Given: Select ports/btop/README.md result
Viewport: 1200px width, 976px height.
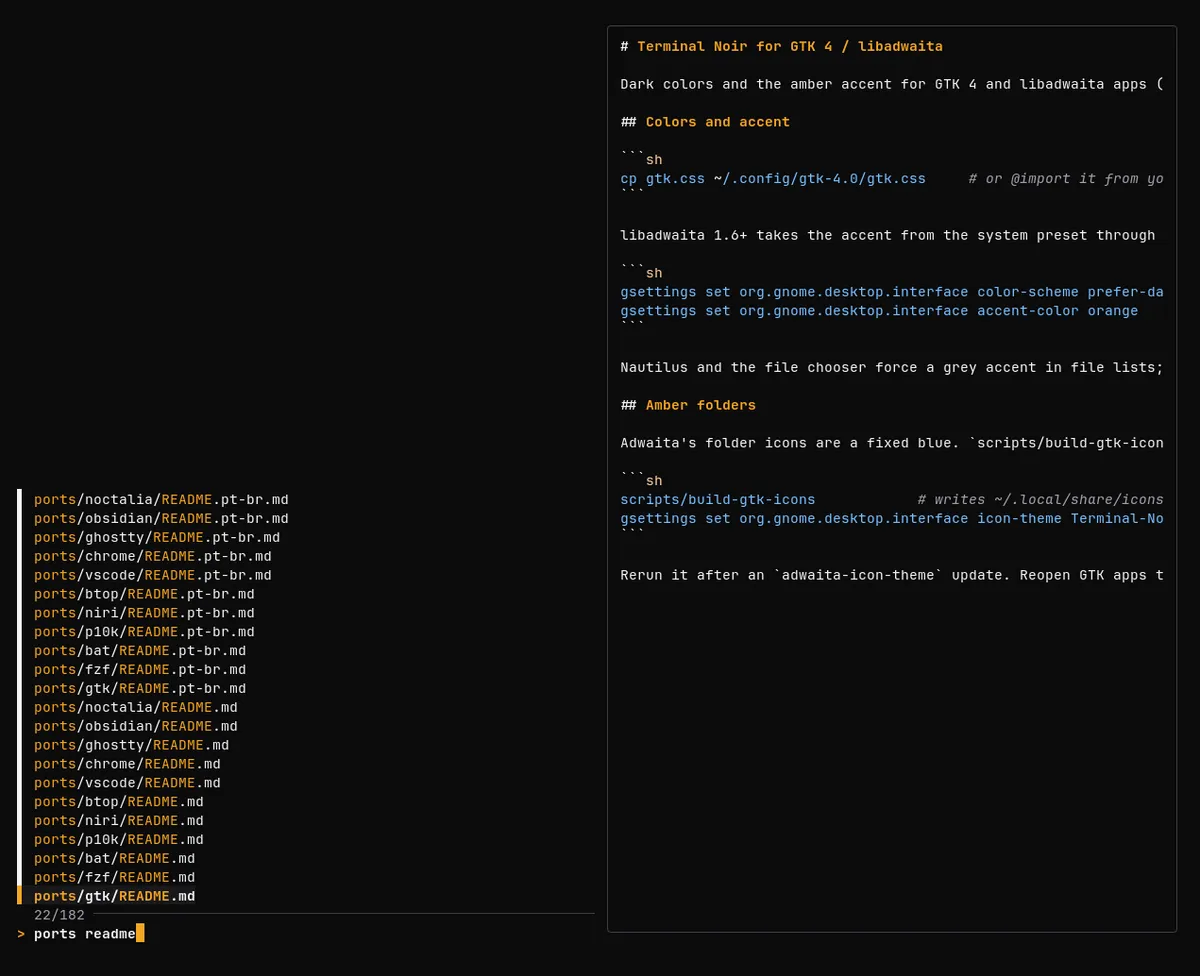Looking at the screenshot, I should coord(119,802).
